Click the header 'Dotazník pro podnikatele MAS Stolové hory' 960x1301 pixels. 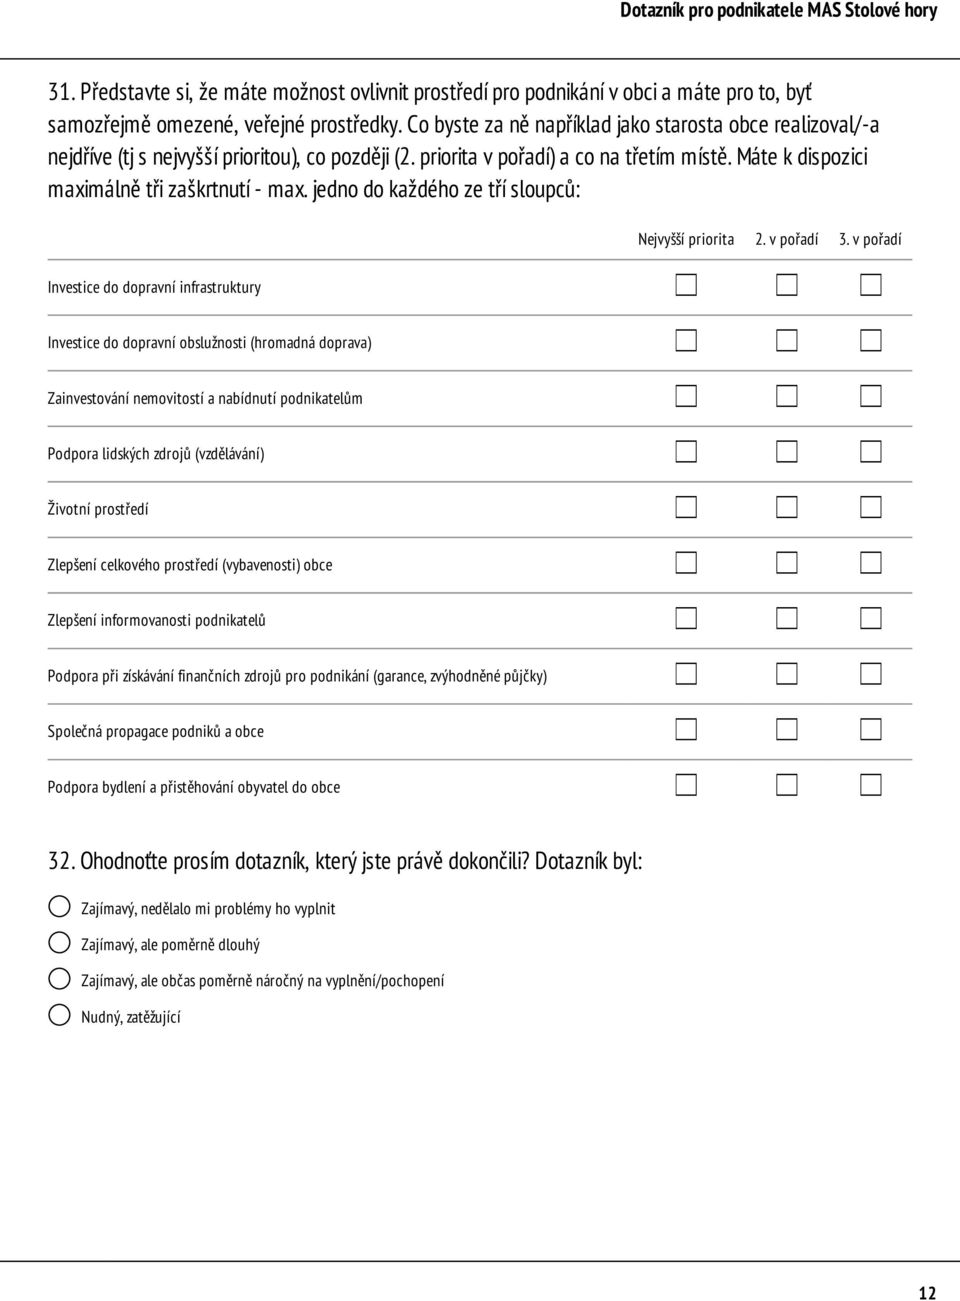pos(779,11)
